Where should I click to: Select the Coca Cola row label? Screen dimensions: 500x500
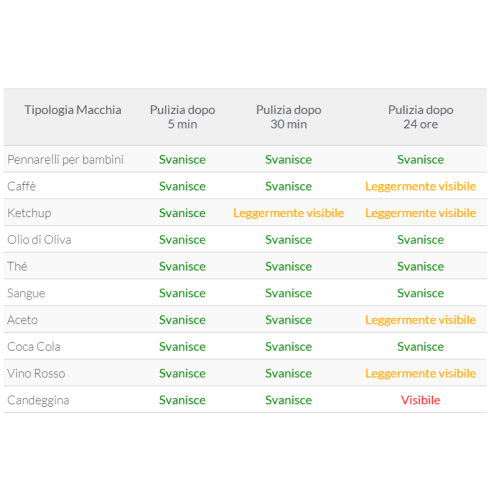pos(34,347)
